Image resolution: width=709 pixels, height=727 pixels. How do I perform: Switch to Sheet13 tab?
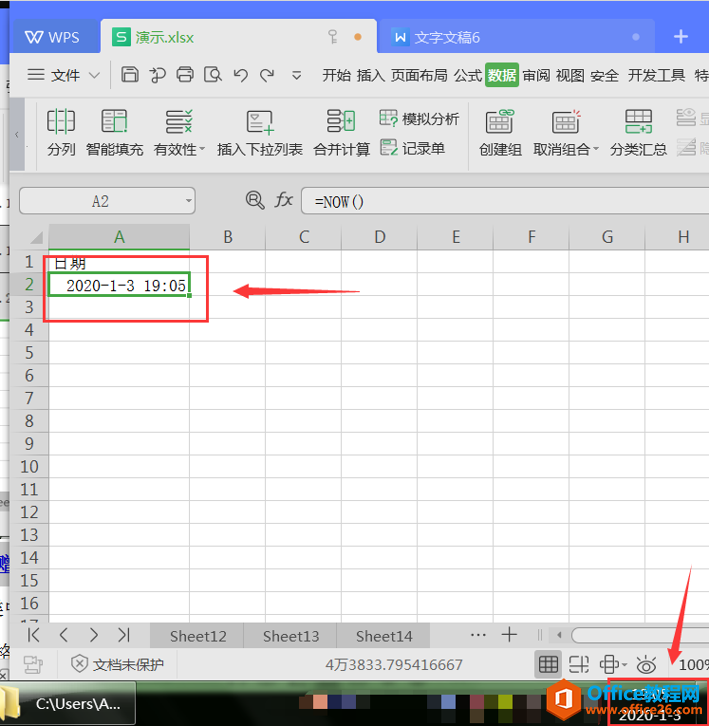tap(291, 636)
